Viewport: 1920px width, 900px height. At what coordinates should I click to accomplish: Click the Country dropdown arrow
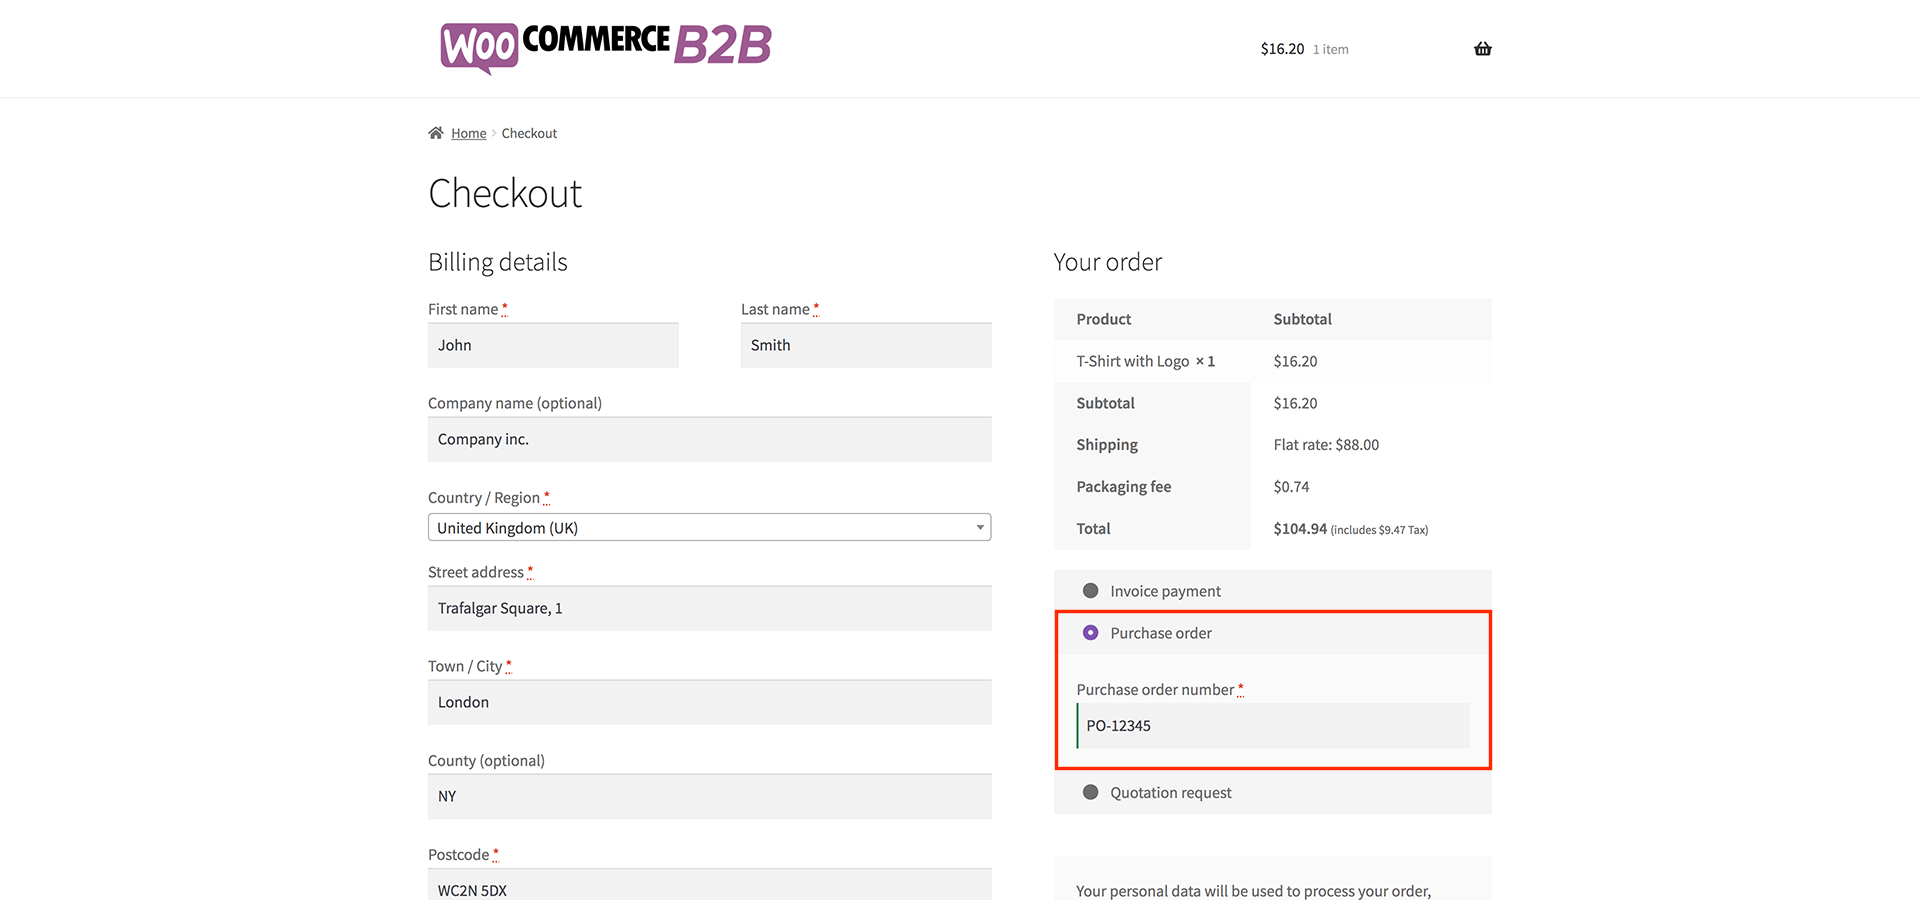point(980,528)
